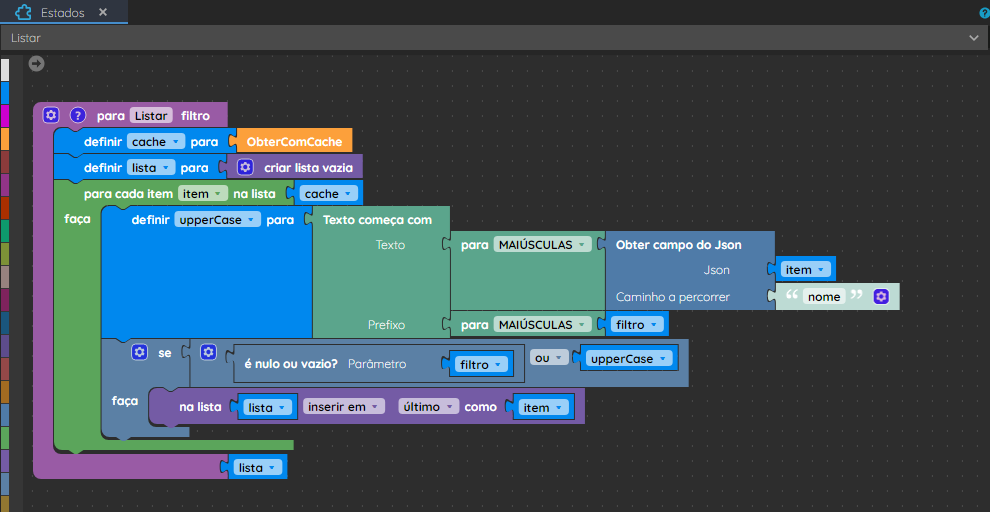The width and height of the screenshot is (990, 512).
Task: Edit the Listar function name field
Action: (x=151, y=116)
